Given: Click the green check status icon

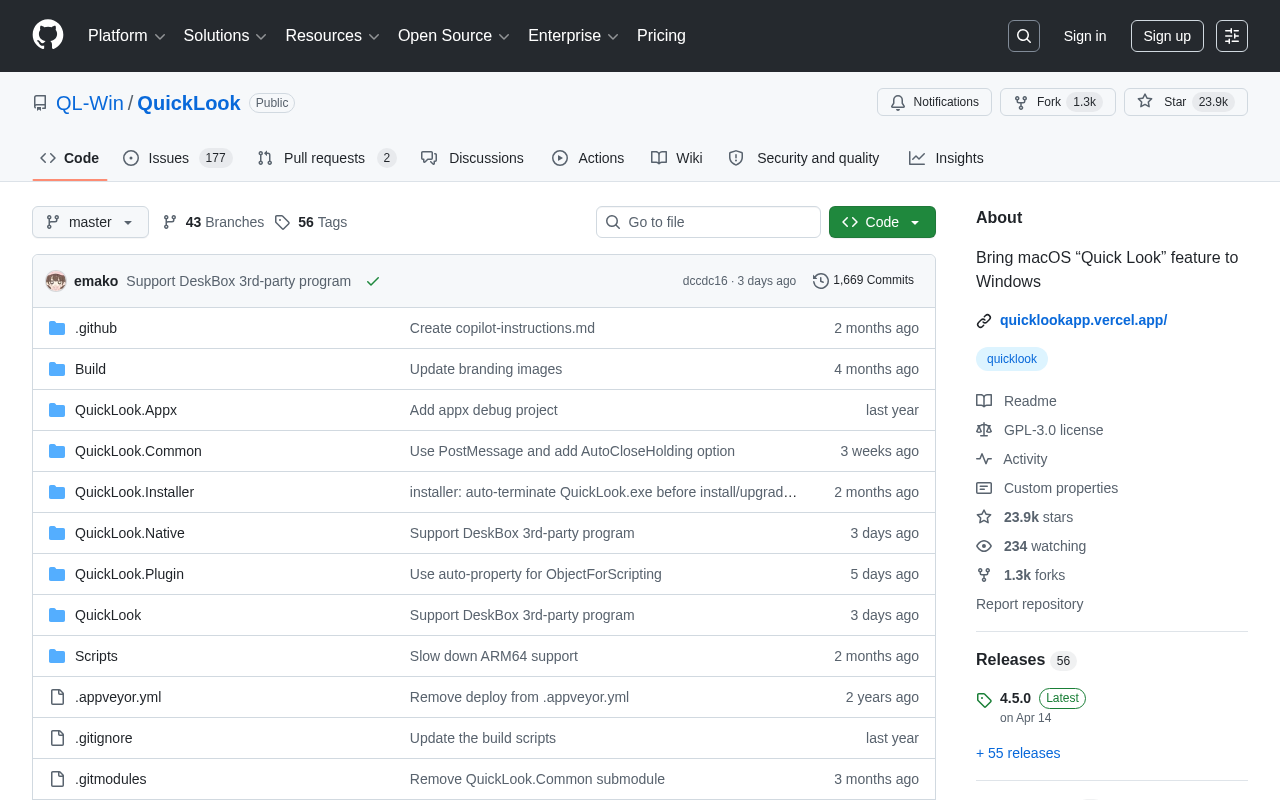Looking at the screenshot, I should 373,281.
